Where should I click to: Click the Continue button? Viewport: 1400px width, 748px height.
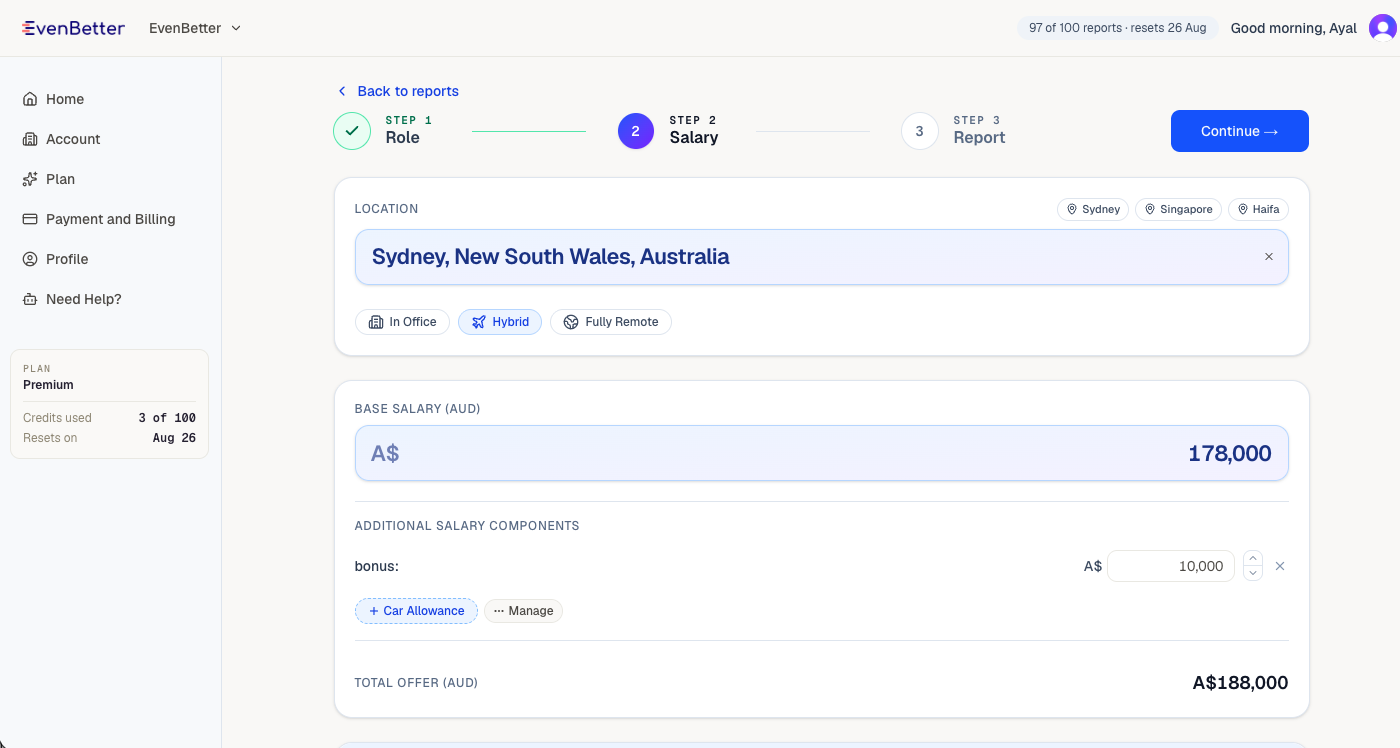pos(1240,131)
